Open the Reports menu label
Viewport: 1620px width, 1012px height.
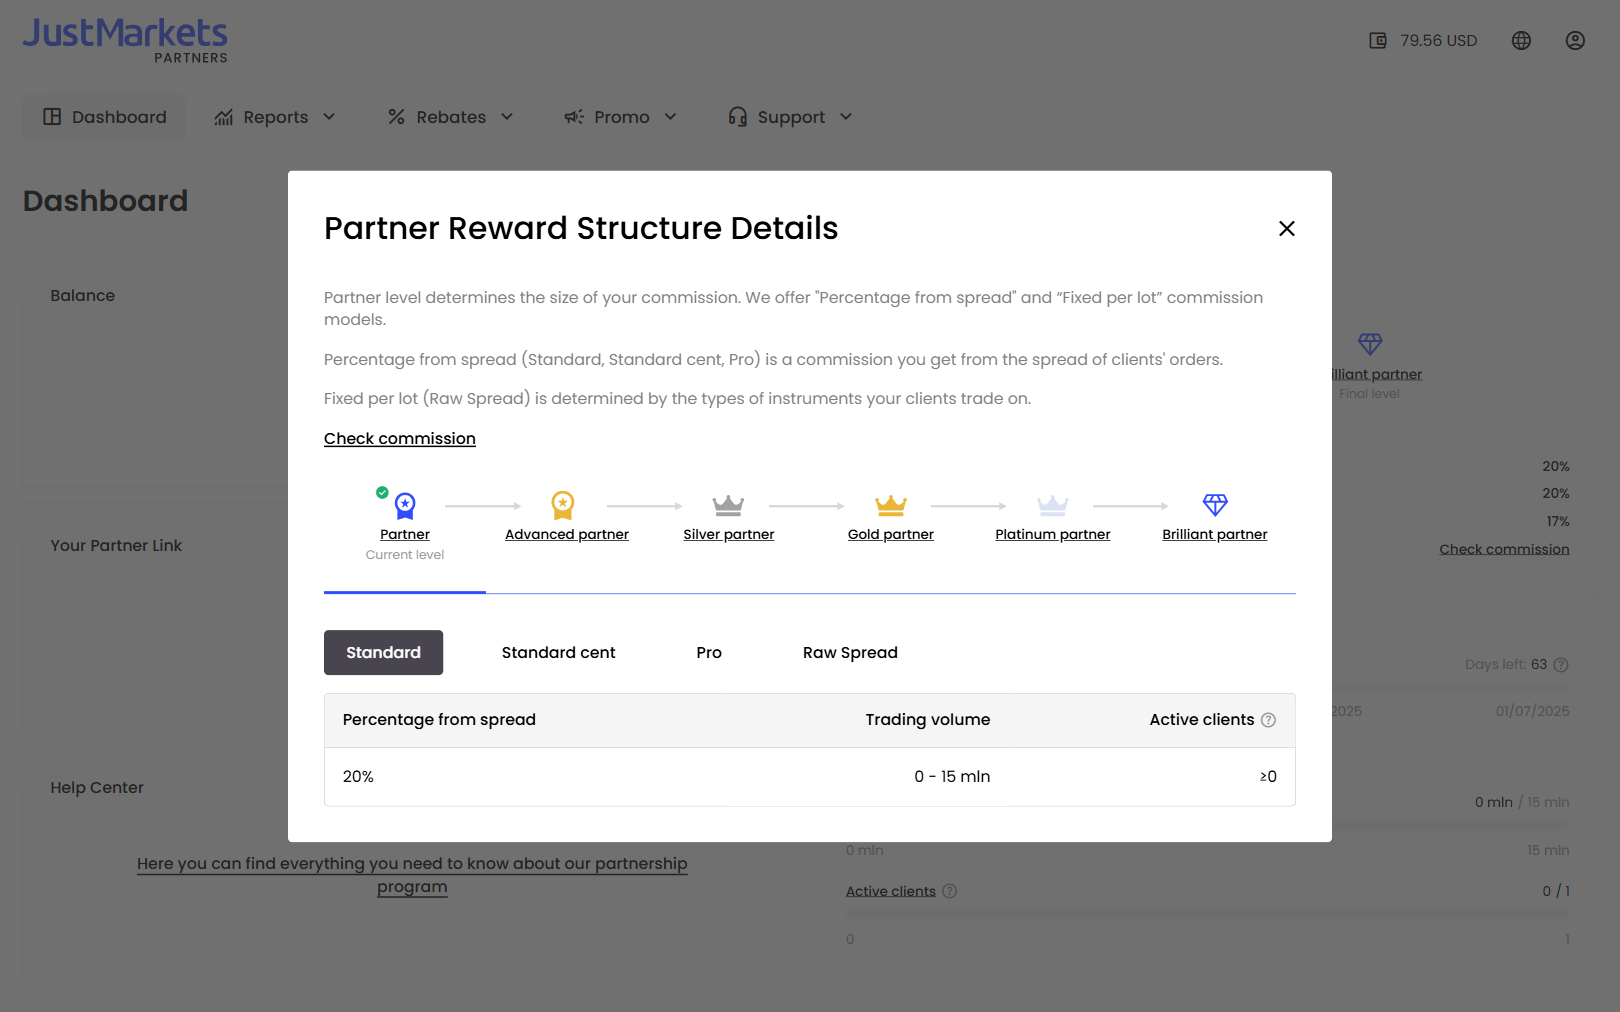[276, 117]
